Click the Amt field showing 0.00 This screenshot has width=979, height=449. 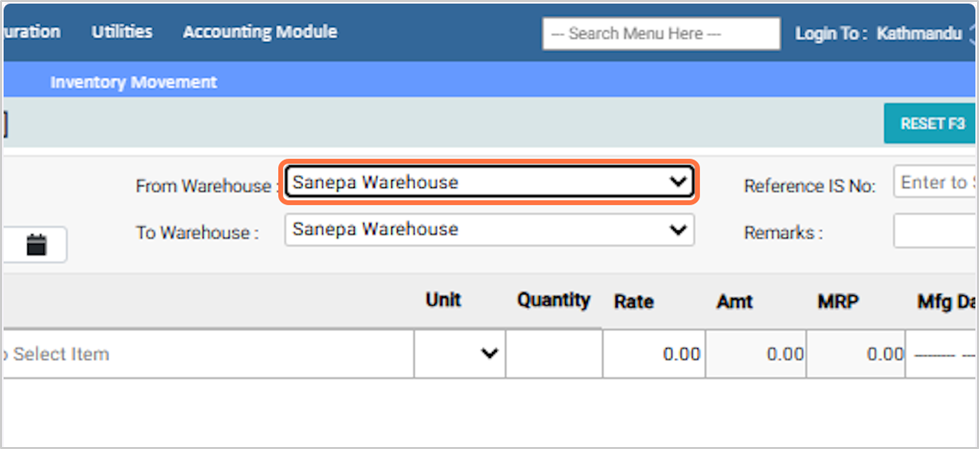click(x=756, y=354)
